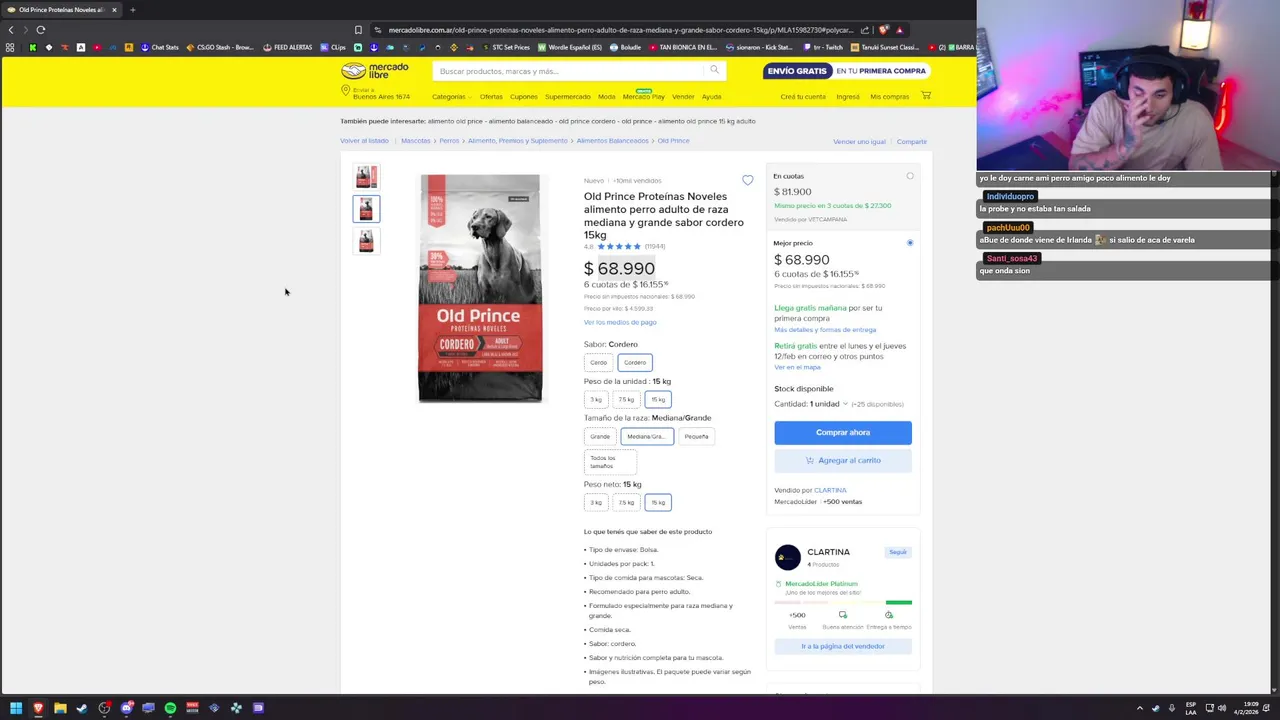Click the Compartir link
Viewport: 1280px width, 720px height.
click(x=912, y=142)
